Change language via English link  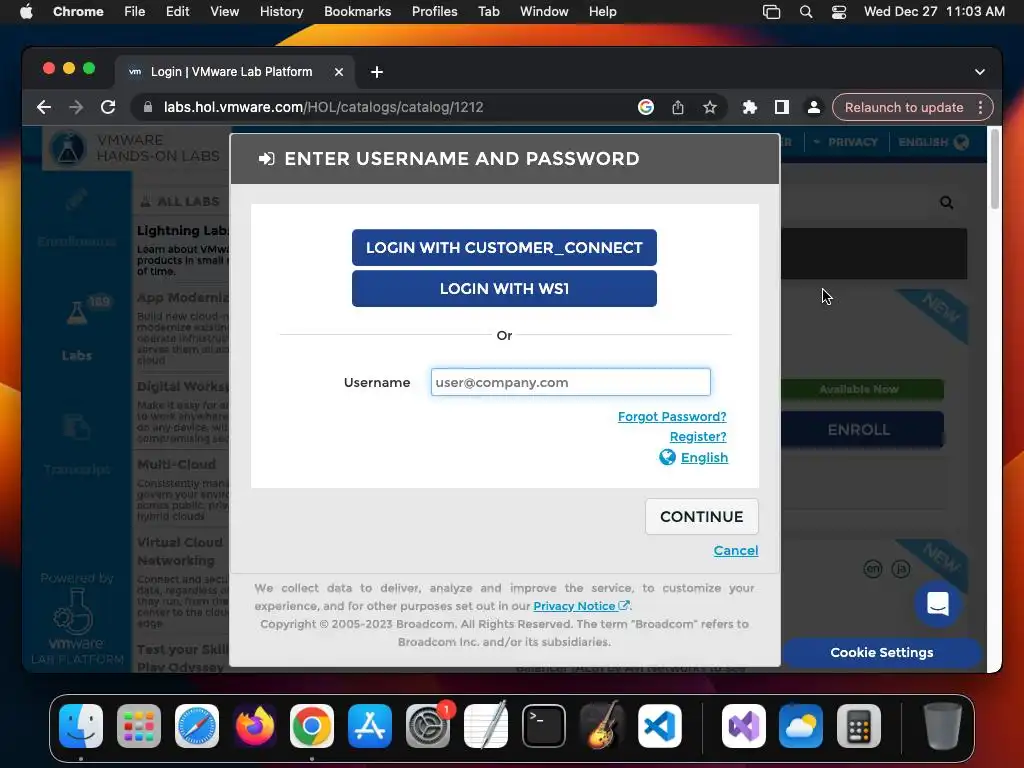[x=704, y=457]
